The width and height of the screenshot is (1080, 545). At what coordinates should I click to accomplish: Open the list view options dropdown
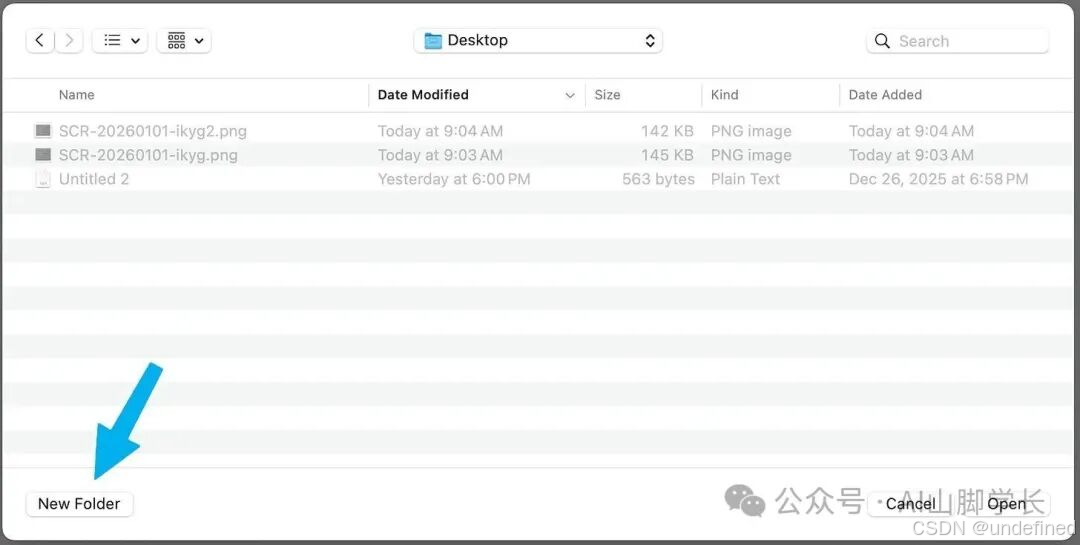coord(120,41)
